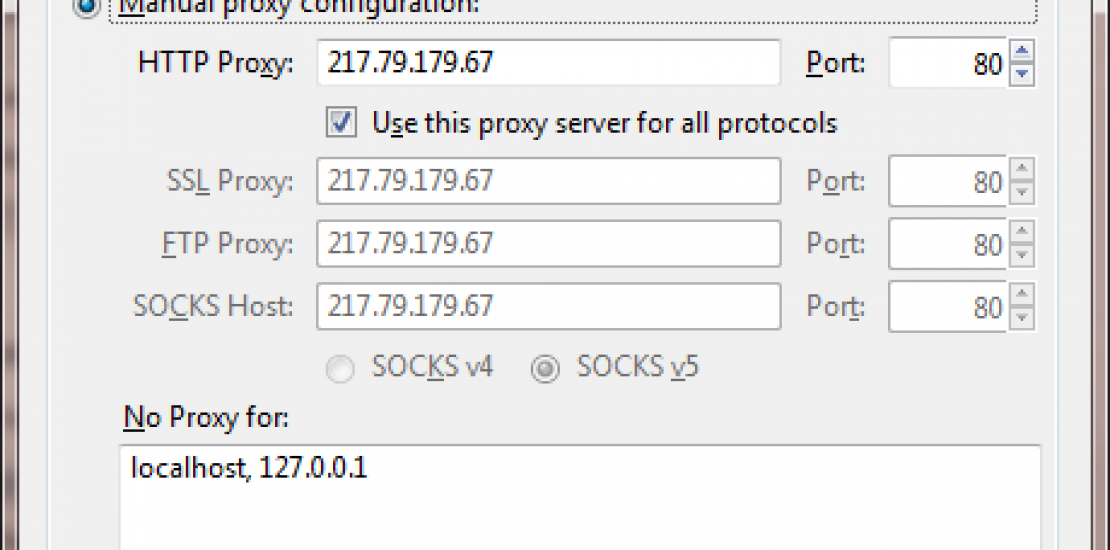Click FTP Proxy port down arrow

tap(1022, 255)
